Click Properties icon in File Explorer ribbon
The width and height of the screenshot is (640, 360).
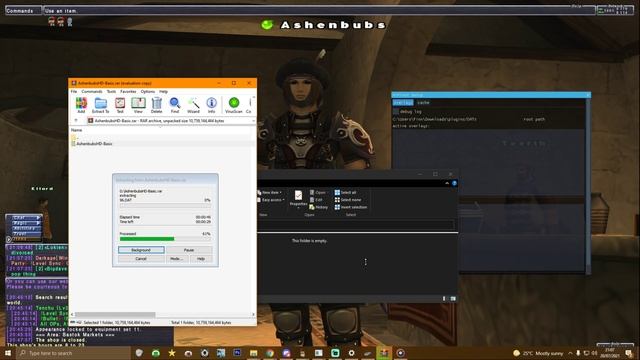pos(298,199)
